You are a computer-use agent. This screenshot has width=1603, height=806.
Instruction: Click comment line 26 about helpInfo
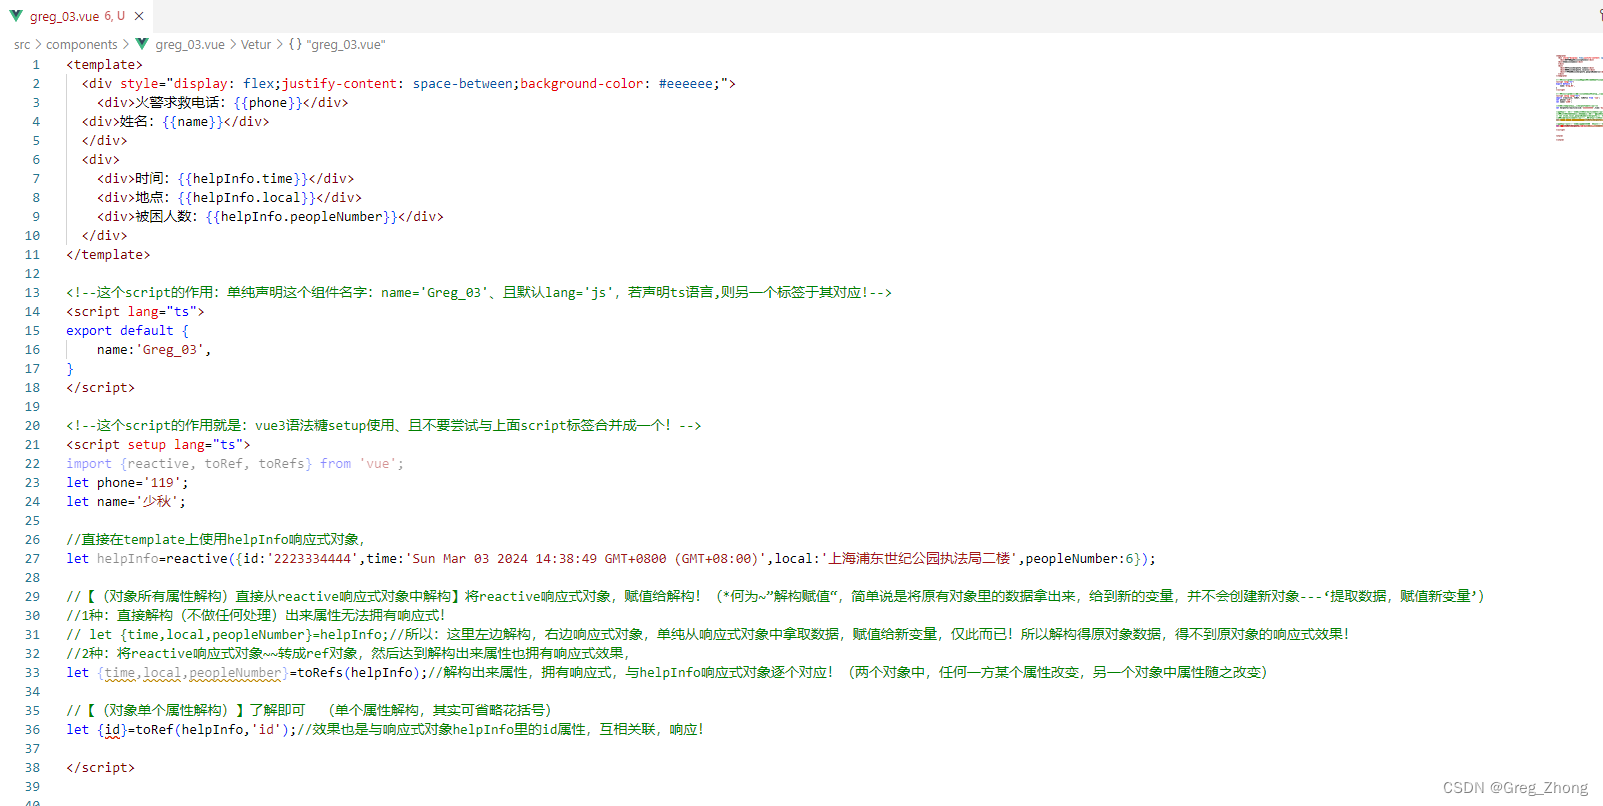click(x=216, y=540)
